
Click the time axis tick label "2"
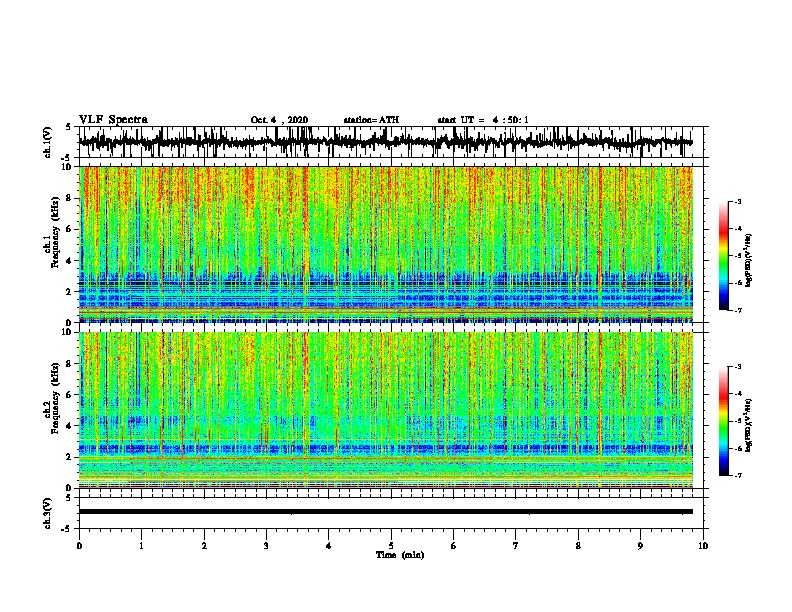coord(204,546)
